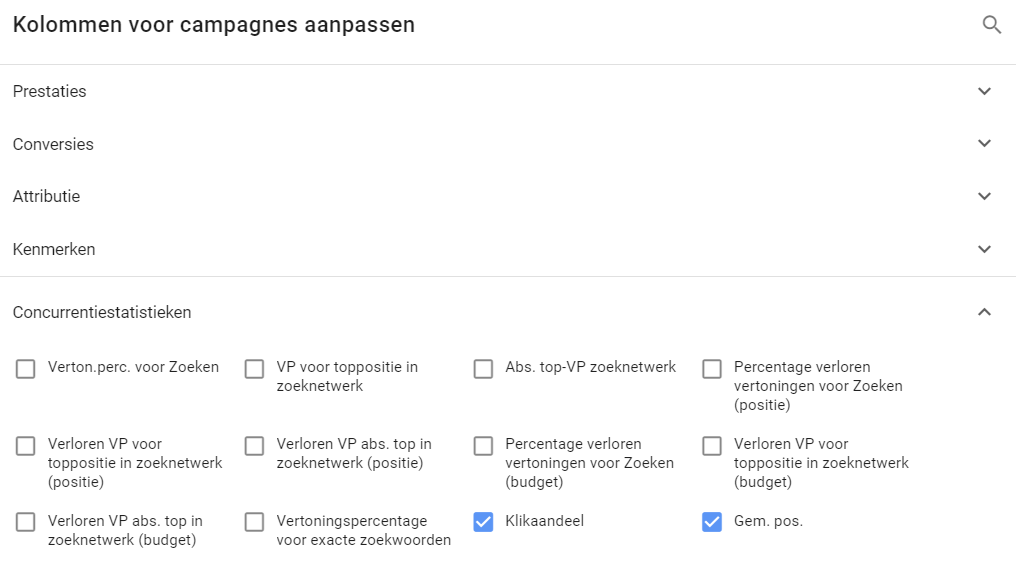The image size is (1016, 570).
Task: Expand the Attributie section
Action: coord(984,196)
